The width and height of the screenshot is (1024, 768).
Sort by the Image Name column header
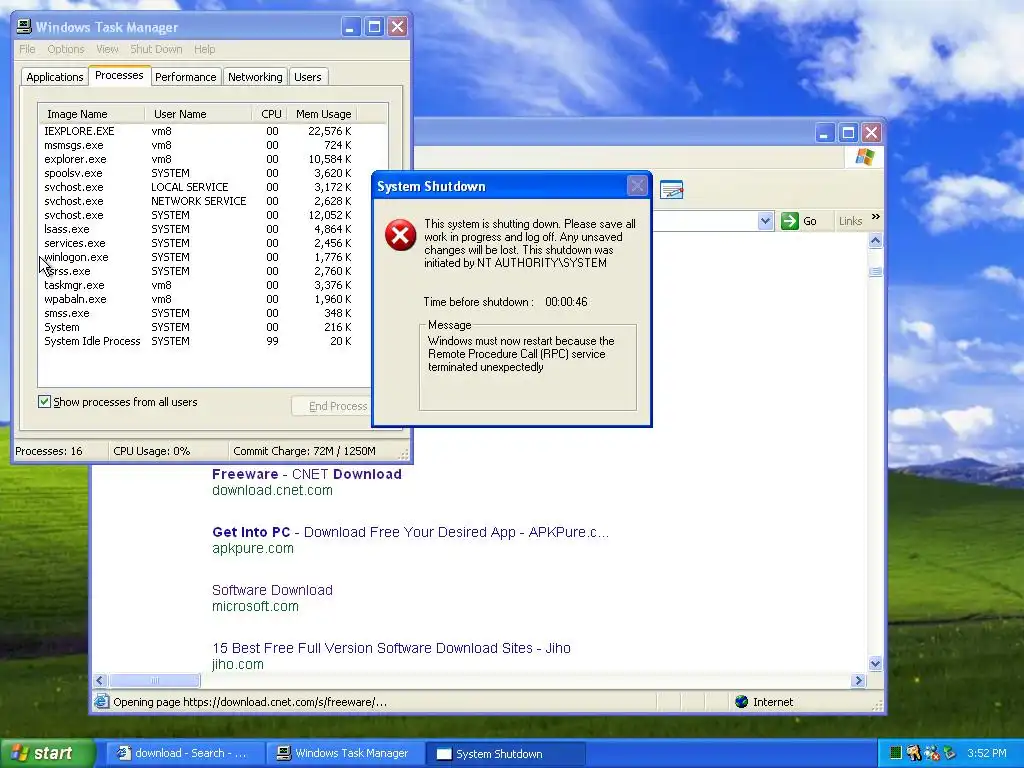[91, 114]
